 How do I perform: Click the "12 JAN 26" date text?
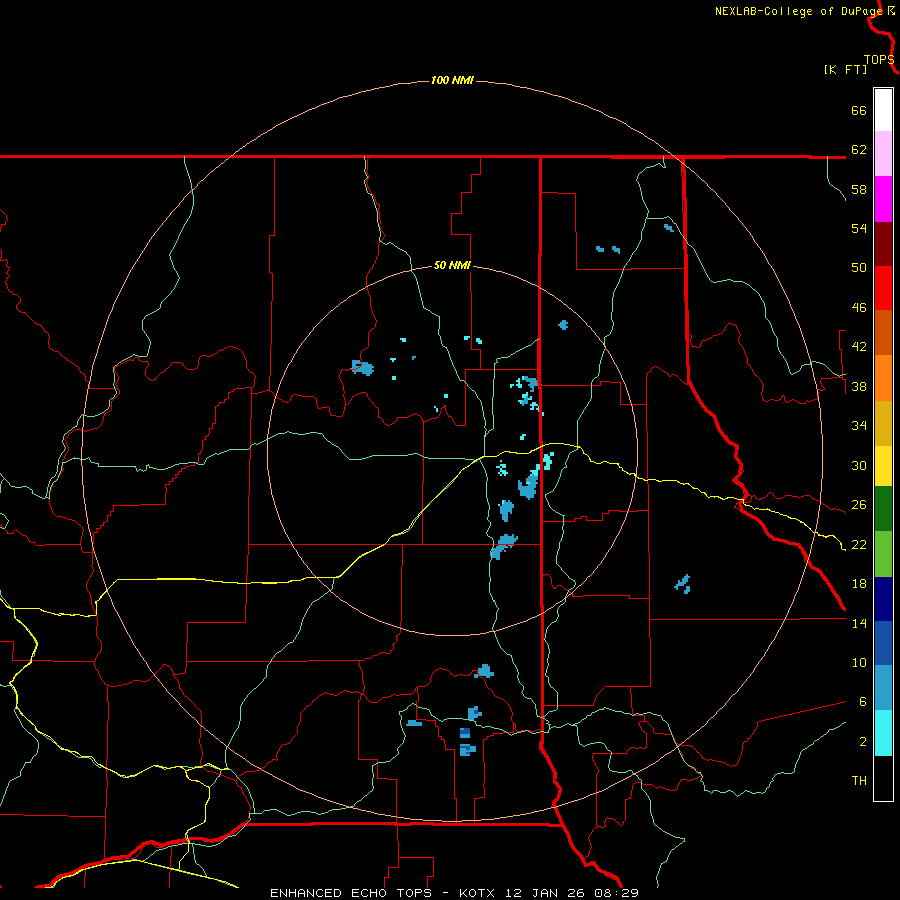(546, 893)
